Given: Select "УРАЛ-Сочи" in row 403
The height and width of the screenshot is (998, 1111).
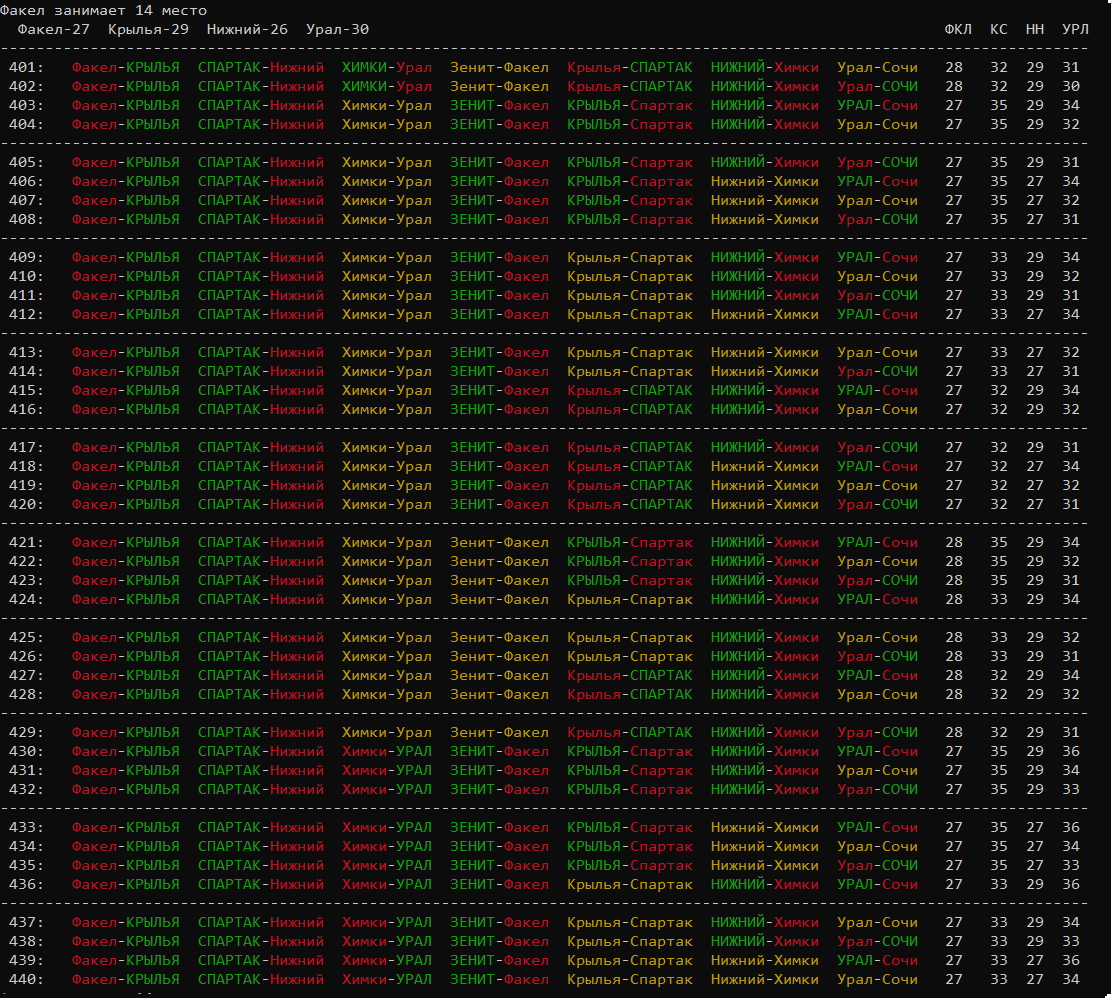Looking at the screenshot, I should point(877,106).
